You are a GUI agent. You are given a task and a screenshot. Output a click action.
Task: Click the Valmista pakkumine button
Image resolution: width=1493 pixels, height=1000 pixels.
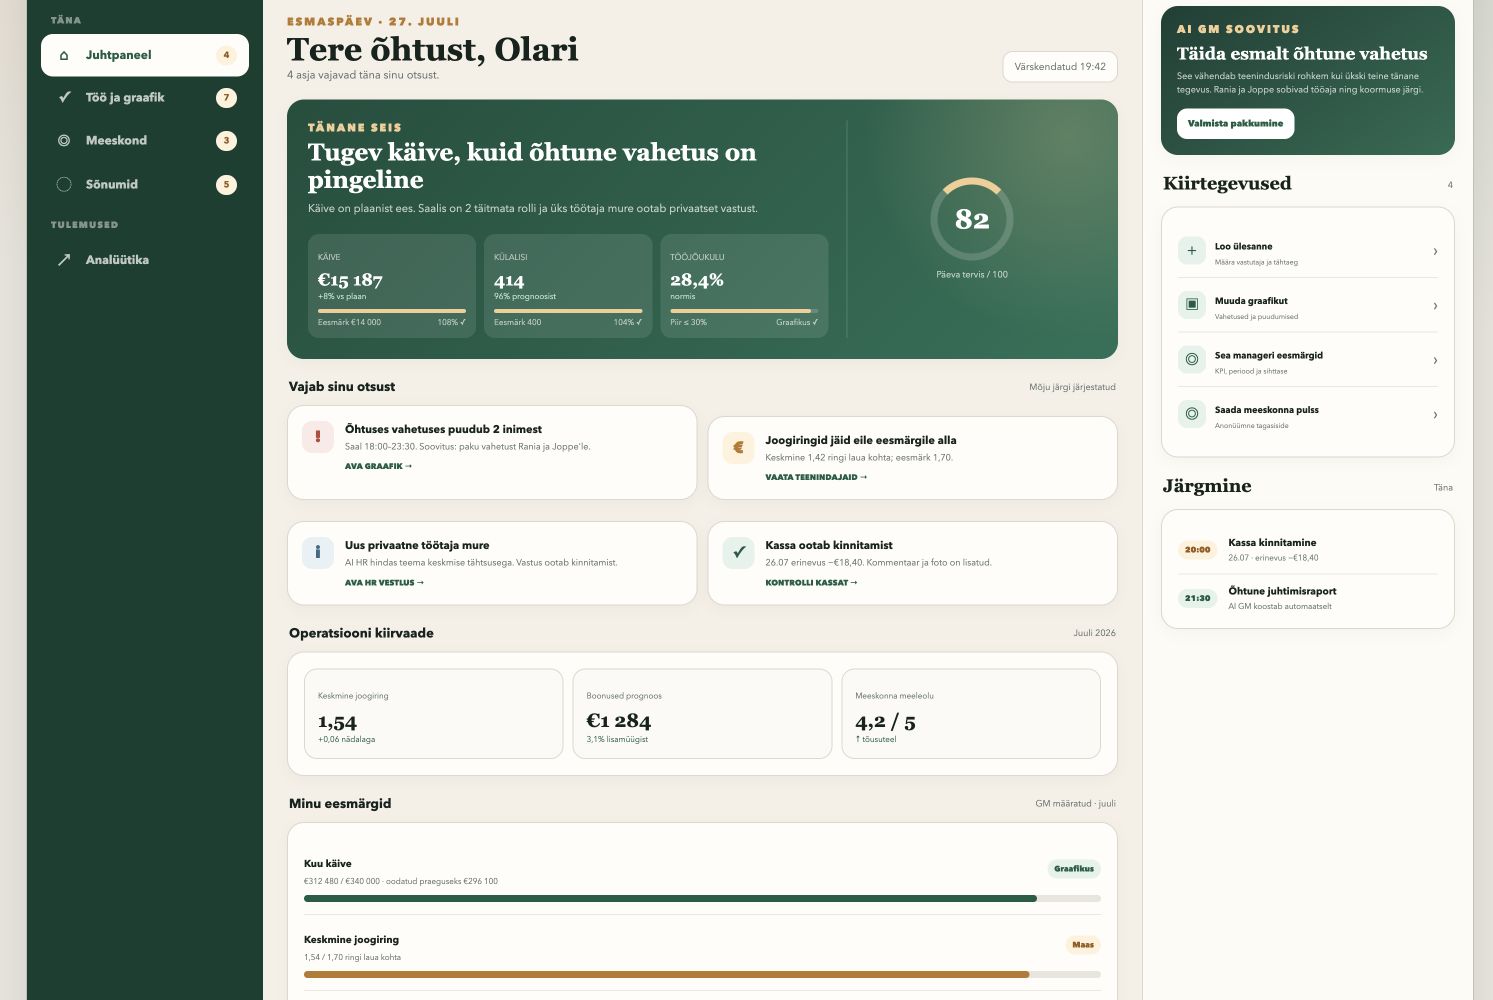pyautogui.click(x=1235, y=124)
